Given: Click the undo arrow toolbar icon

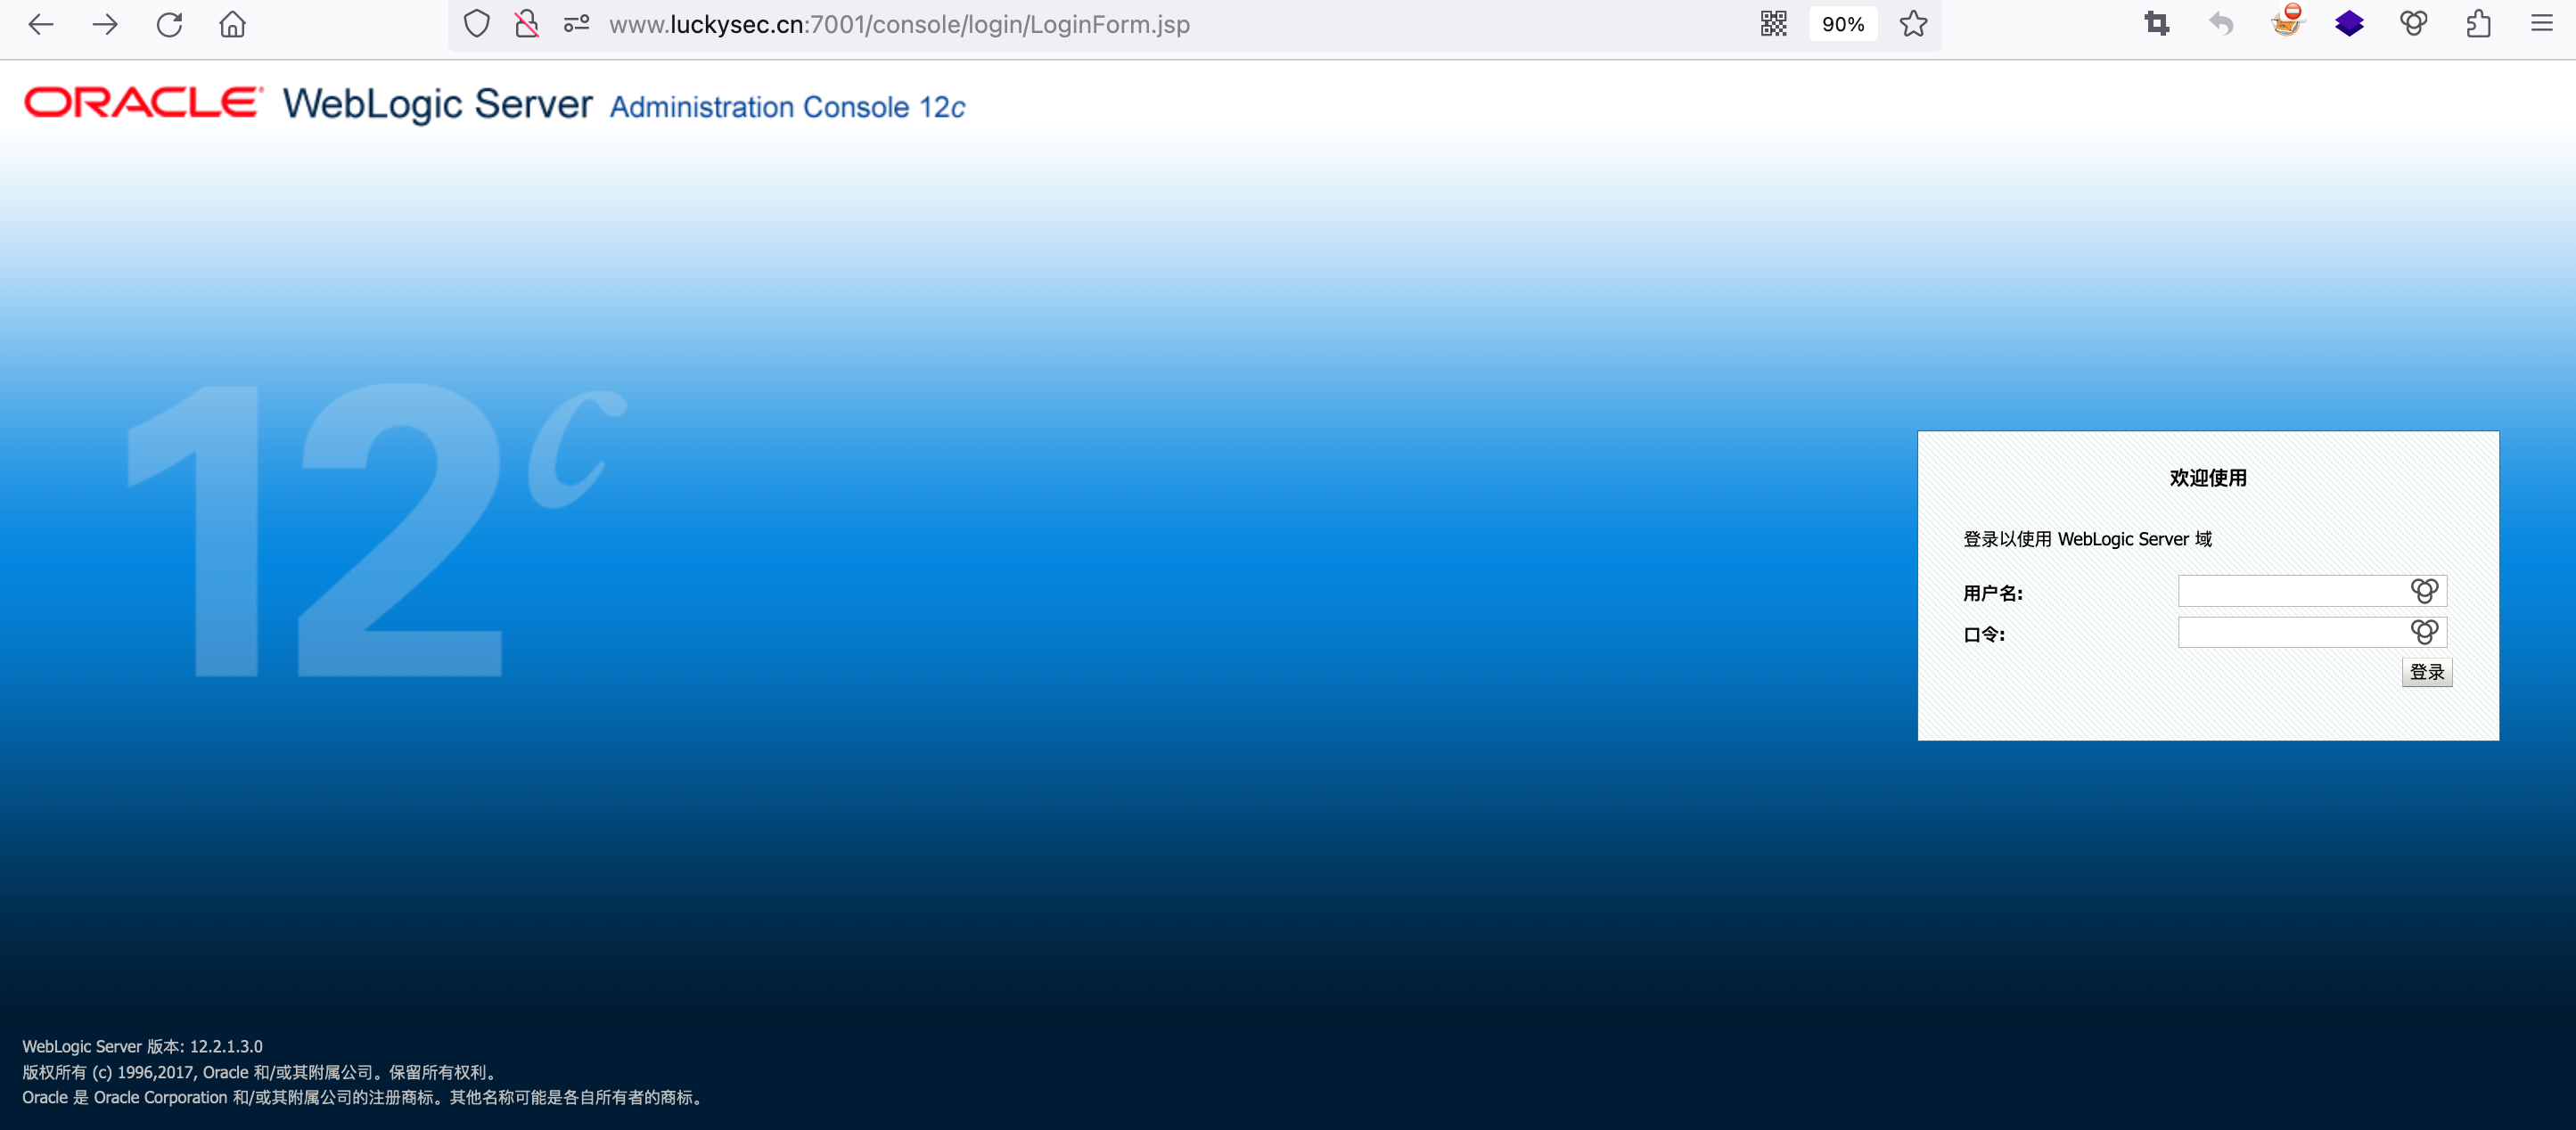Looking at the screenshot, I should coord(2221,24).
